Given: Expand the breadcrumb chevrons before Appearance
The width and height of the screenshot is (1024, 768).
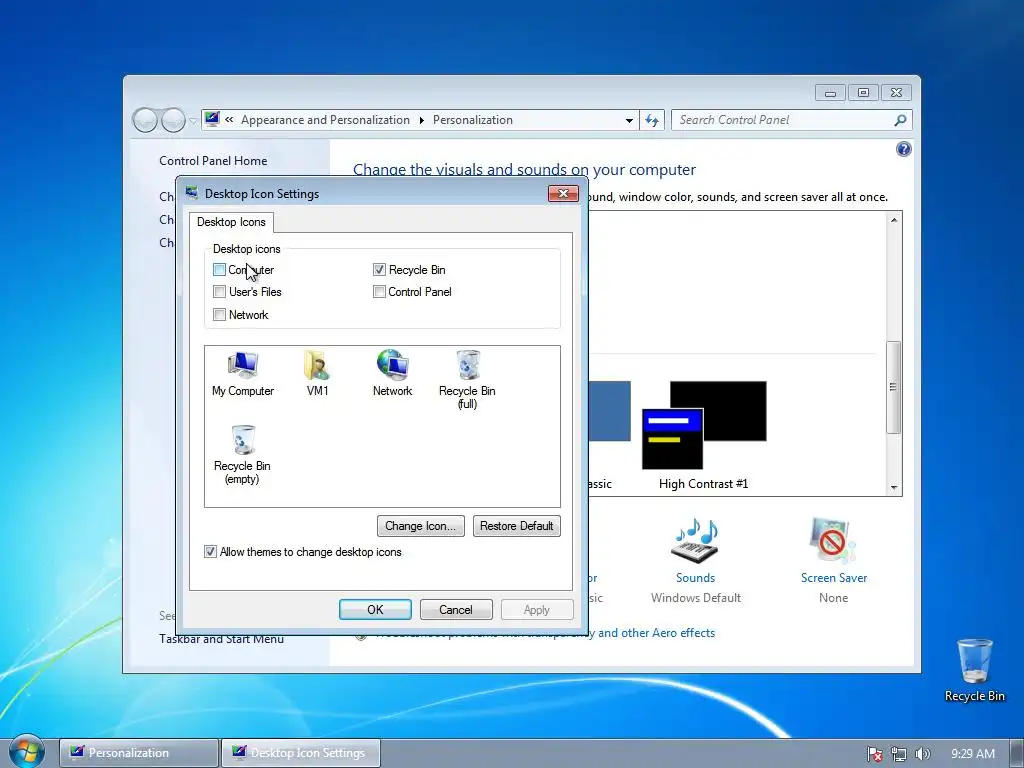Looking at the screenshot, I should coord(229,120).
